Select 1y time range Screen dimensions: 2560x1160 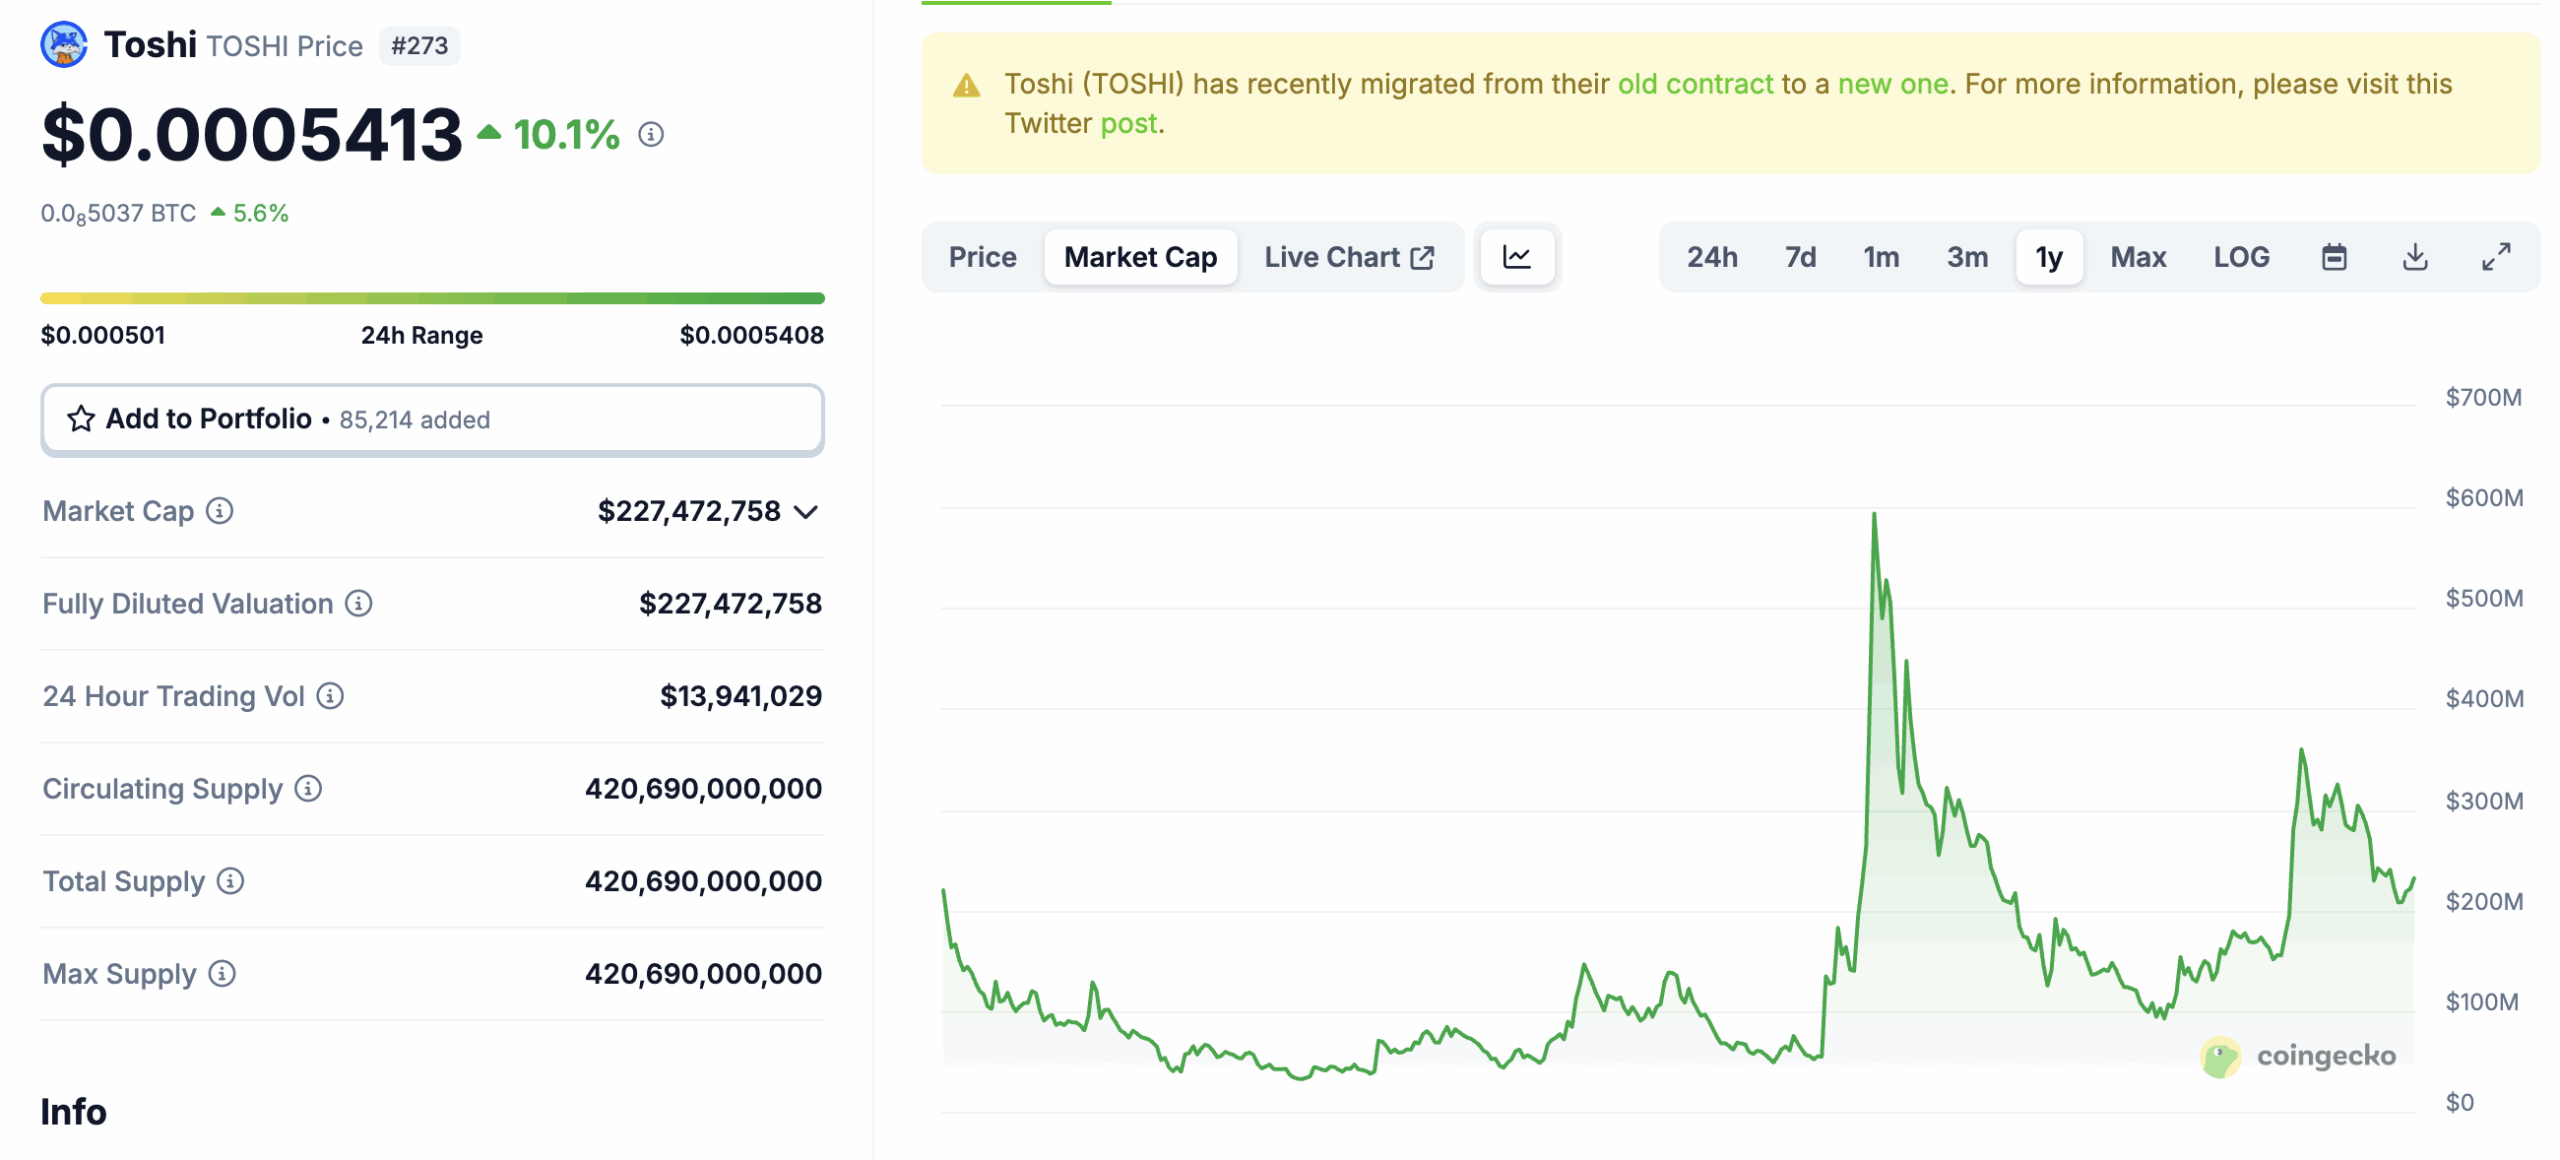coord(2049,257)
